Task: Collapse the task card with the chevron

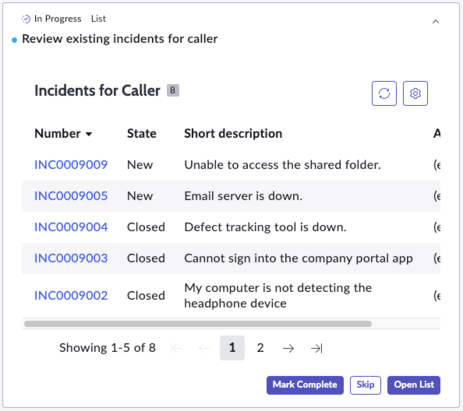Action: click(435, 22)
